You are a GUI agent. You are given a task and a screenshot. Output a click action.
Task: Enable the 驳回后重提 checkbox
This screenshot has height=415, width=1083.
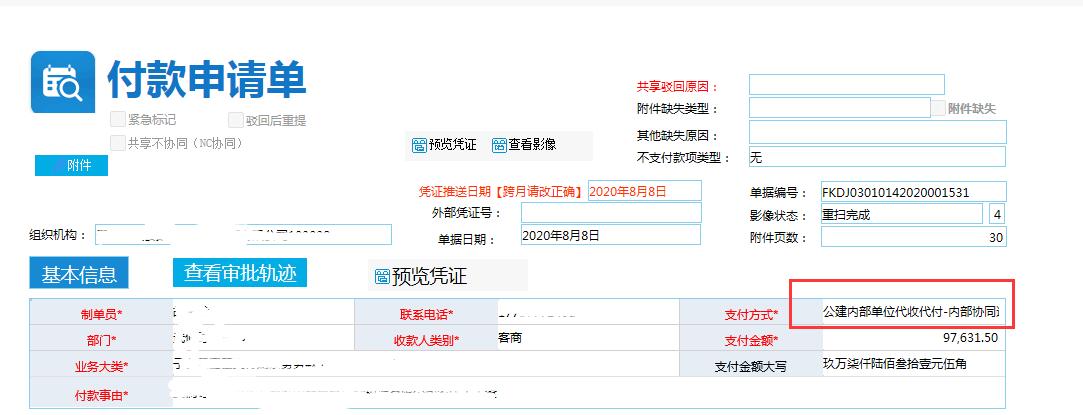click(x=236, y=120)
